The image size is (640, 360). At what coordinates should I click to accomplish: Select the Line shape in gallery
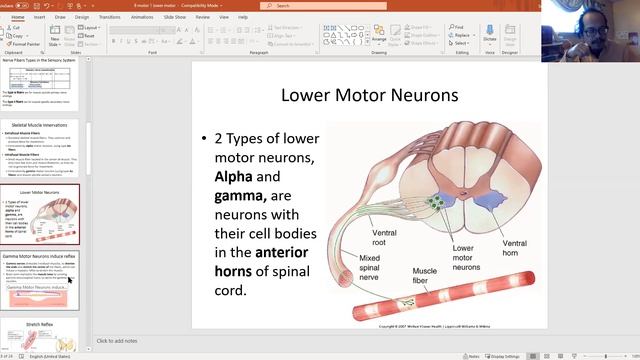click(x=340, y=28)
